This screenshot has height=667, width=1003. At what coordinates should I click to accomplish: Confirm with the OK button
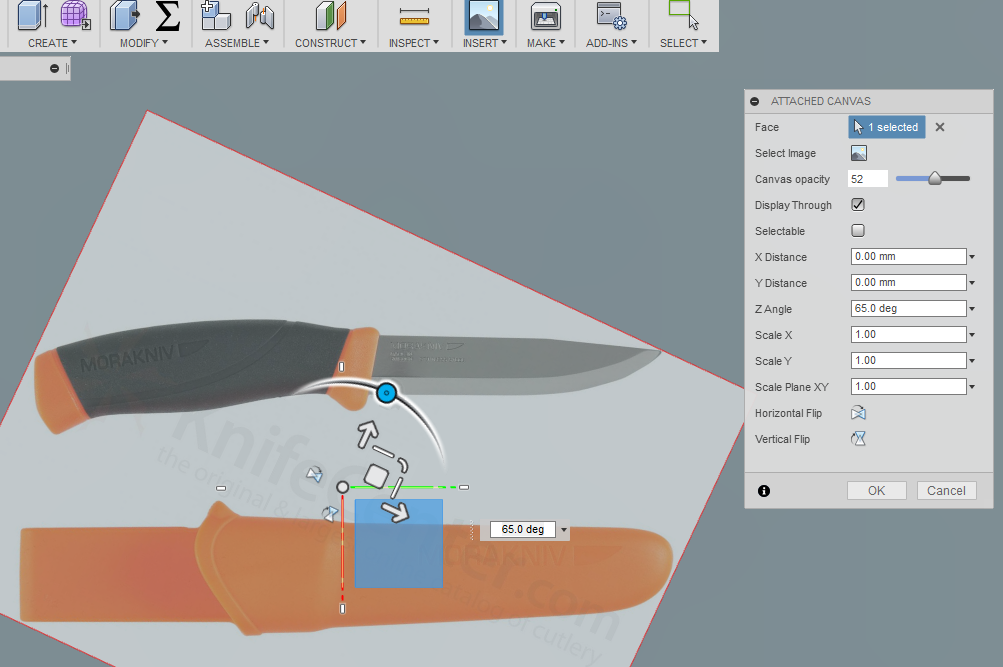[x=876, y=490]
